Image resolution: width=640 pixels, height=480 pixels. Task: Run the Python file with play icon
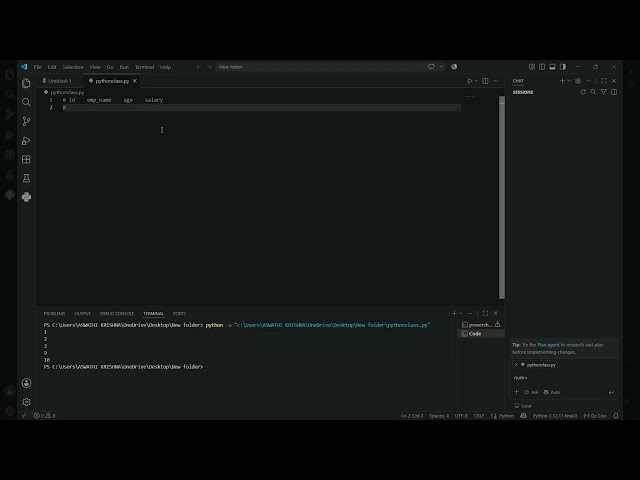pyautogui.click(x=470, y=81)
